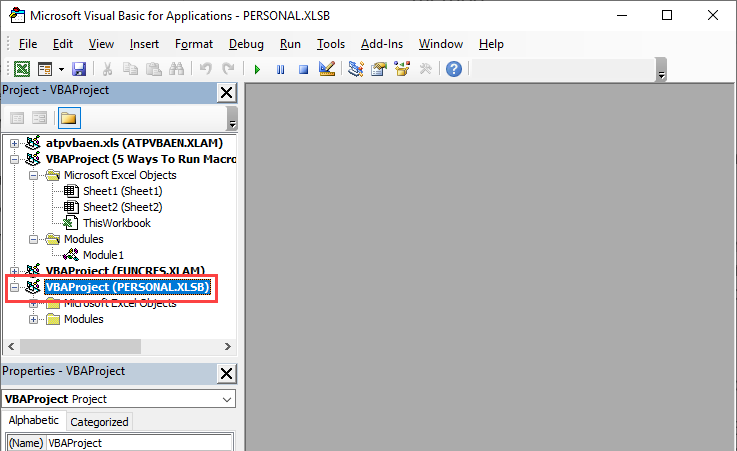The height and width of the screenshot is (451, 737).
Task: Close the Properties - VBAProject panel
Action: click(x=227, y=373)
